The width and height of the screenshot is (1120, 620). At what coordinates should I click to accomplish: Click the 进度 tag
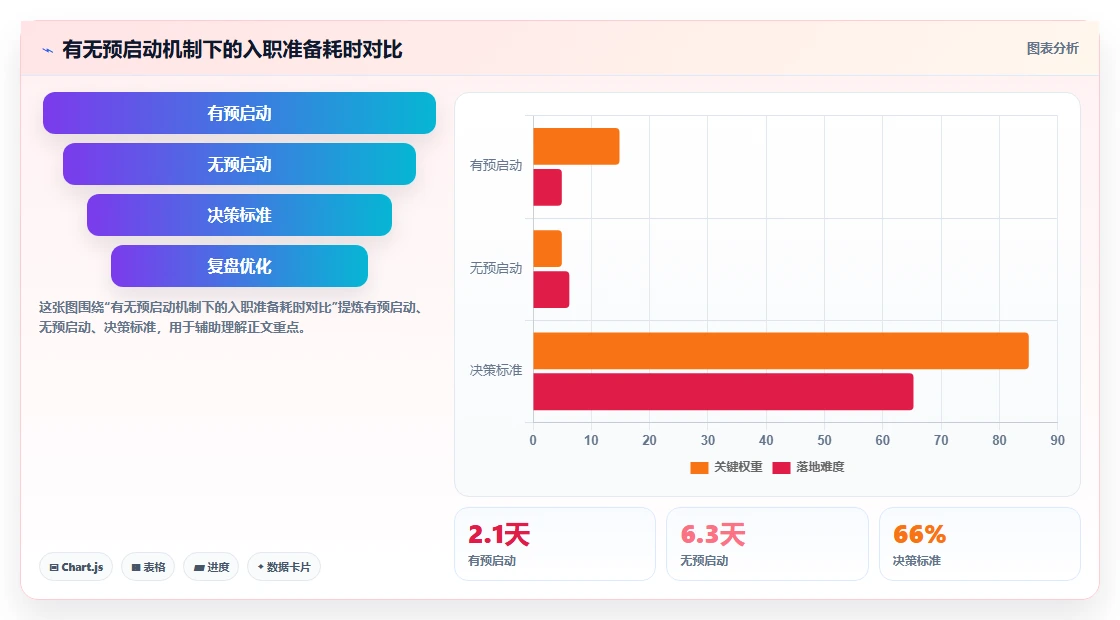(x=211, y=567)
